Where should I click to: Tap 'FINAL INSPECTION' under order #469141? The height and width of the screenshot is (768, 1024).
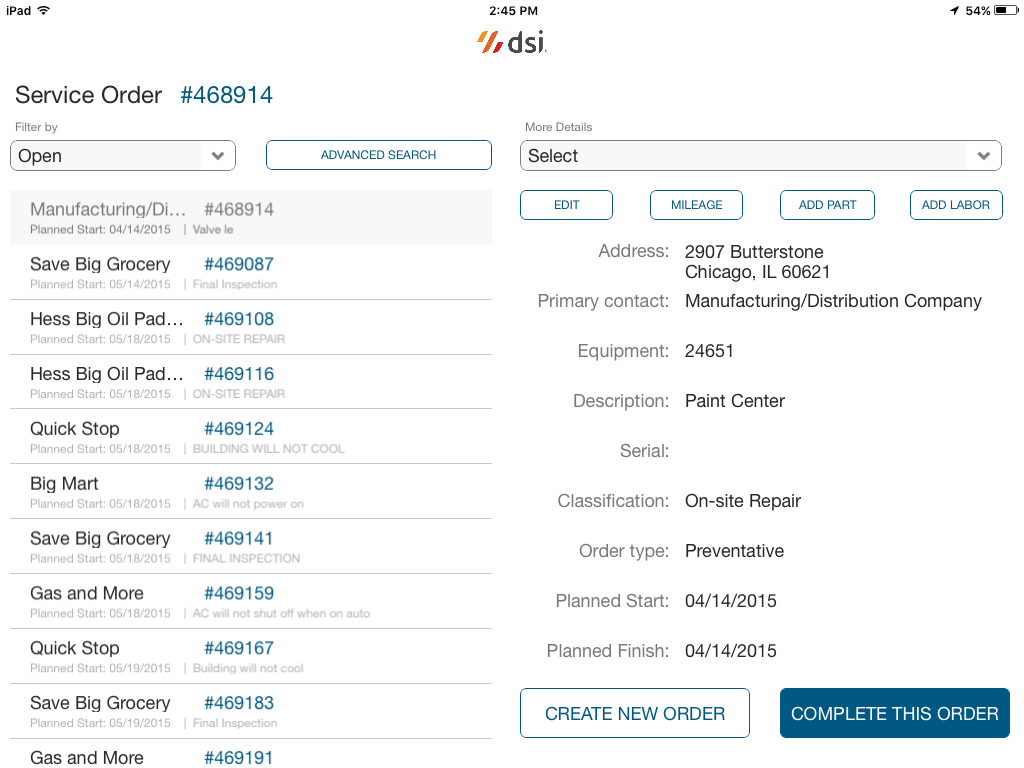coord(246,558)
